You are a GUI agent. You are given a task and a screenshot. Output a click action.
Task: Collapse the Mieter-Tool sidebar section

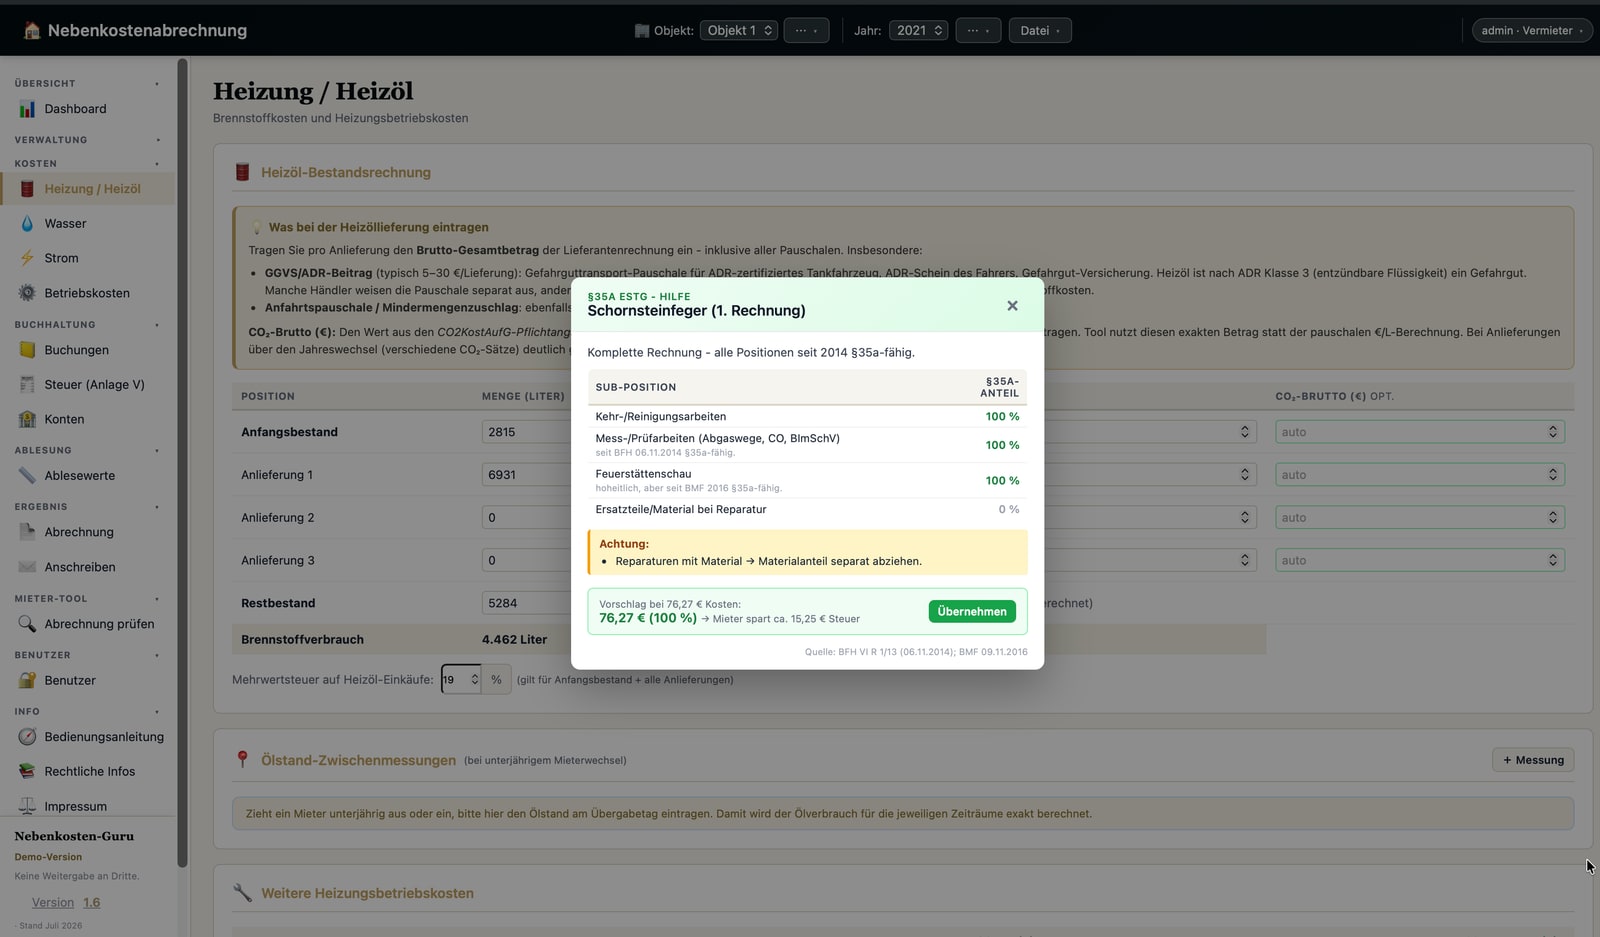tap(88, 599)
